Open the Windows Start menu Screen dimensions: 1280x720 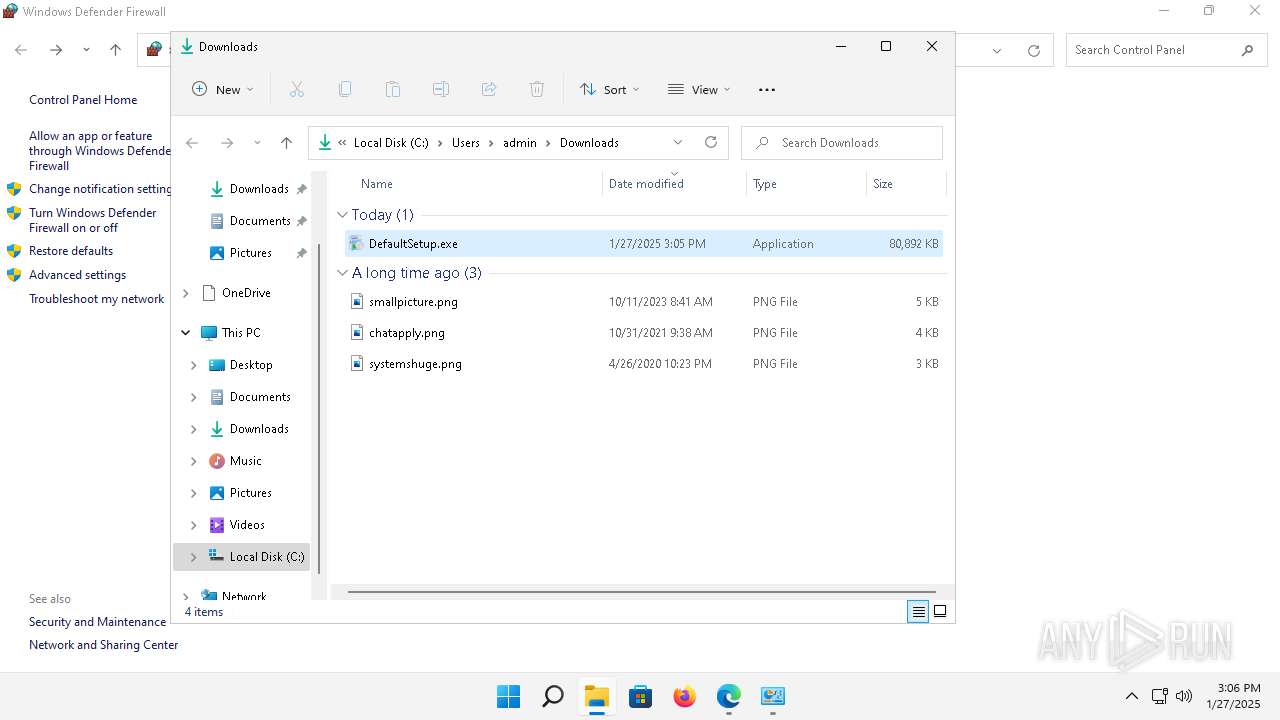pyautogui.click(x=508, y=696)
